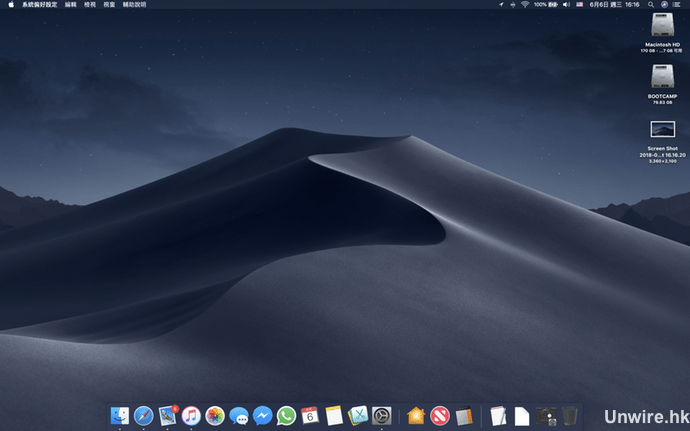The image size is (690, 431).
Task: Click the menu bar icon left of Wi-Fi
Action: (x=513, y=4)
